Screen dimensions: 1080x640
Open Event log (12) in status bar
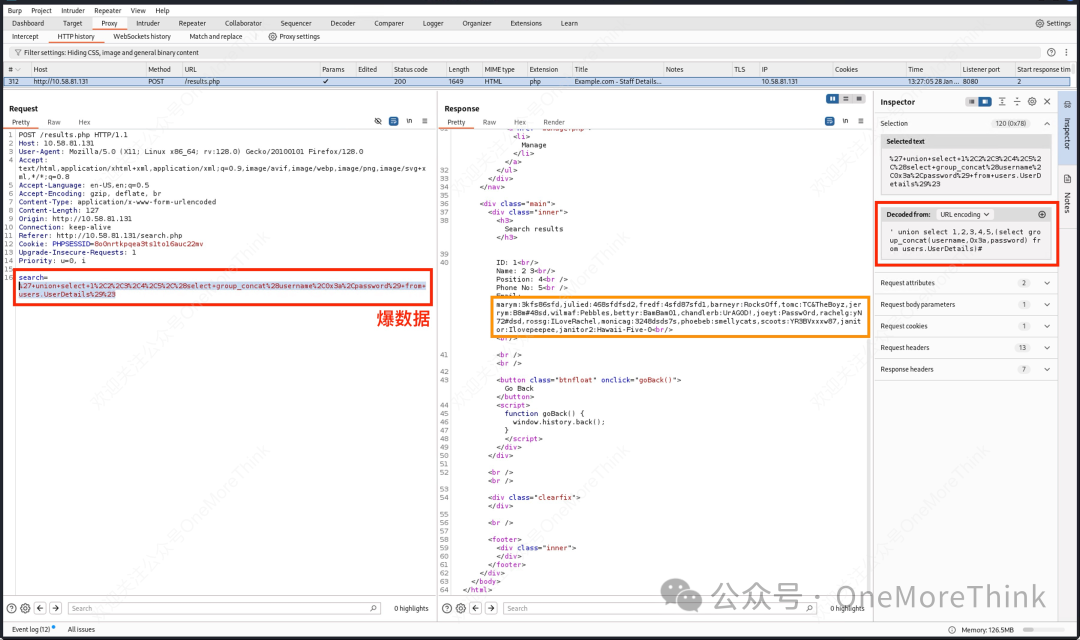31,630
